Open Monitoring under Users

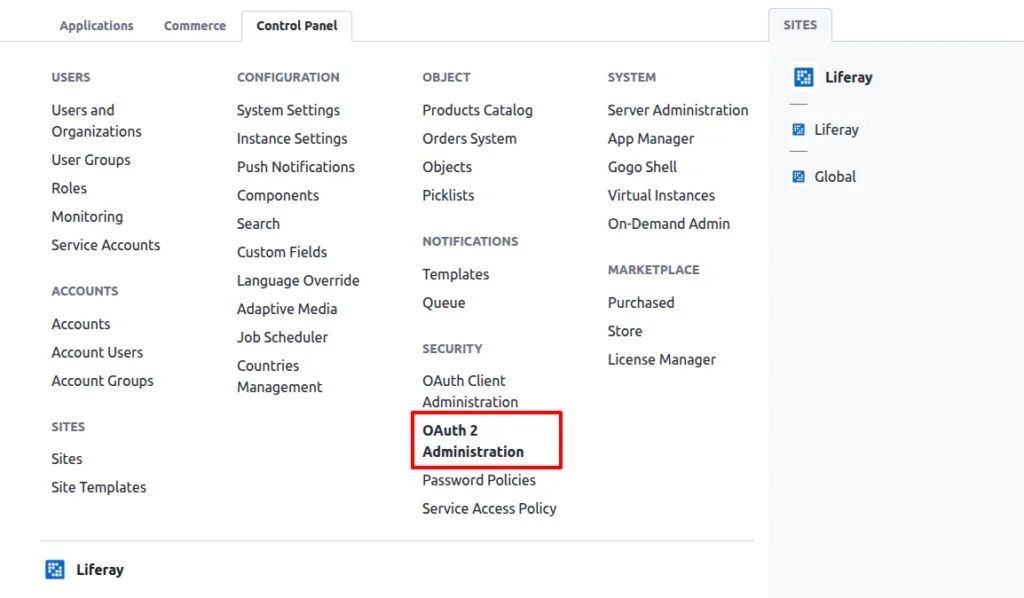tap(87, 217)
